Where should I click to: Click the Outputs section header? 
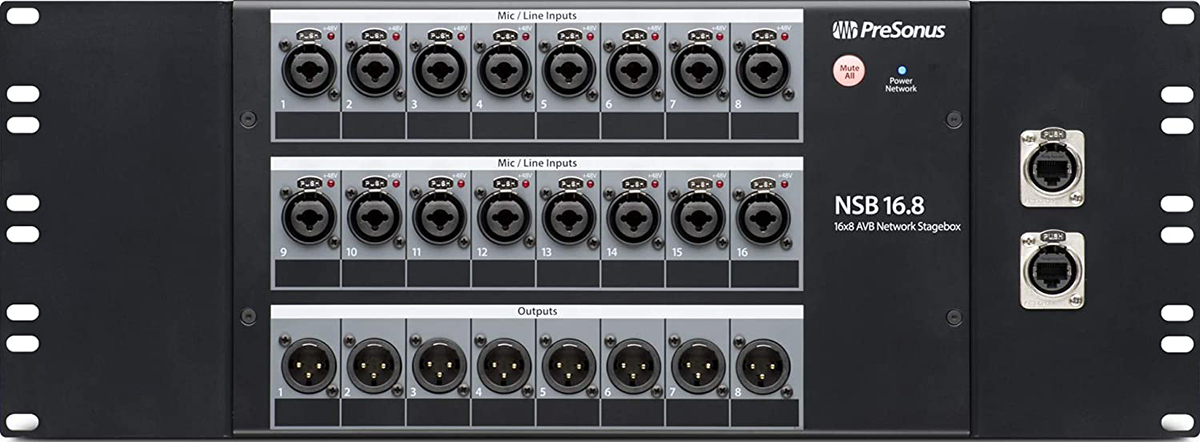point(536,312)
